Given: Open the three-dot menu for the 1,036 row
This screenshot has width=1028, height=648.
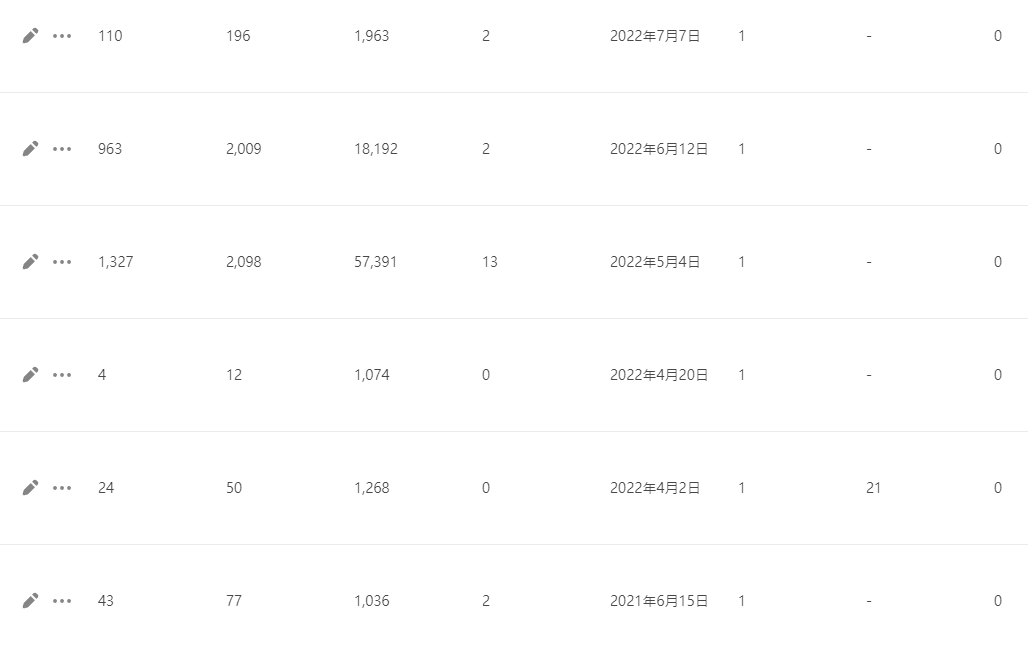Looking at the screenshot, I should [x=62, y=600].
